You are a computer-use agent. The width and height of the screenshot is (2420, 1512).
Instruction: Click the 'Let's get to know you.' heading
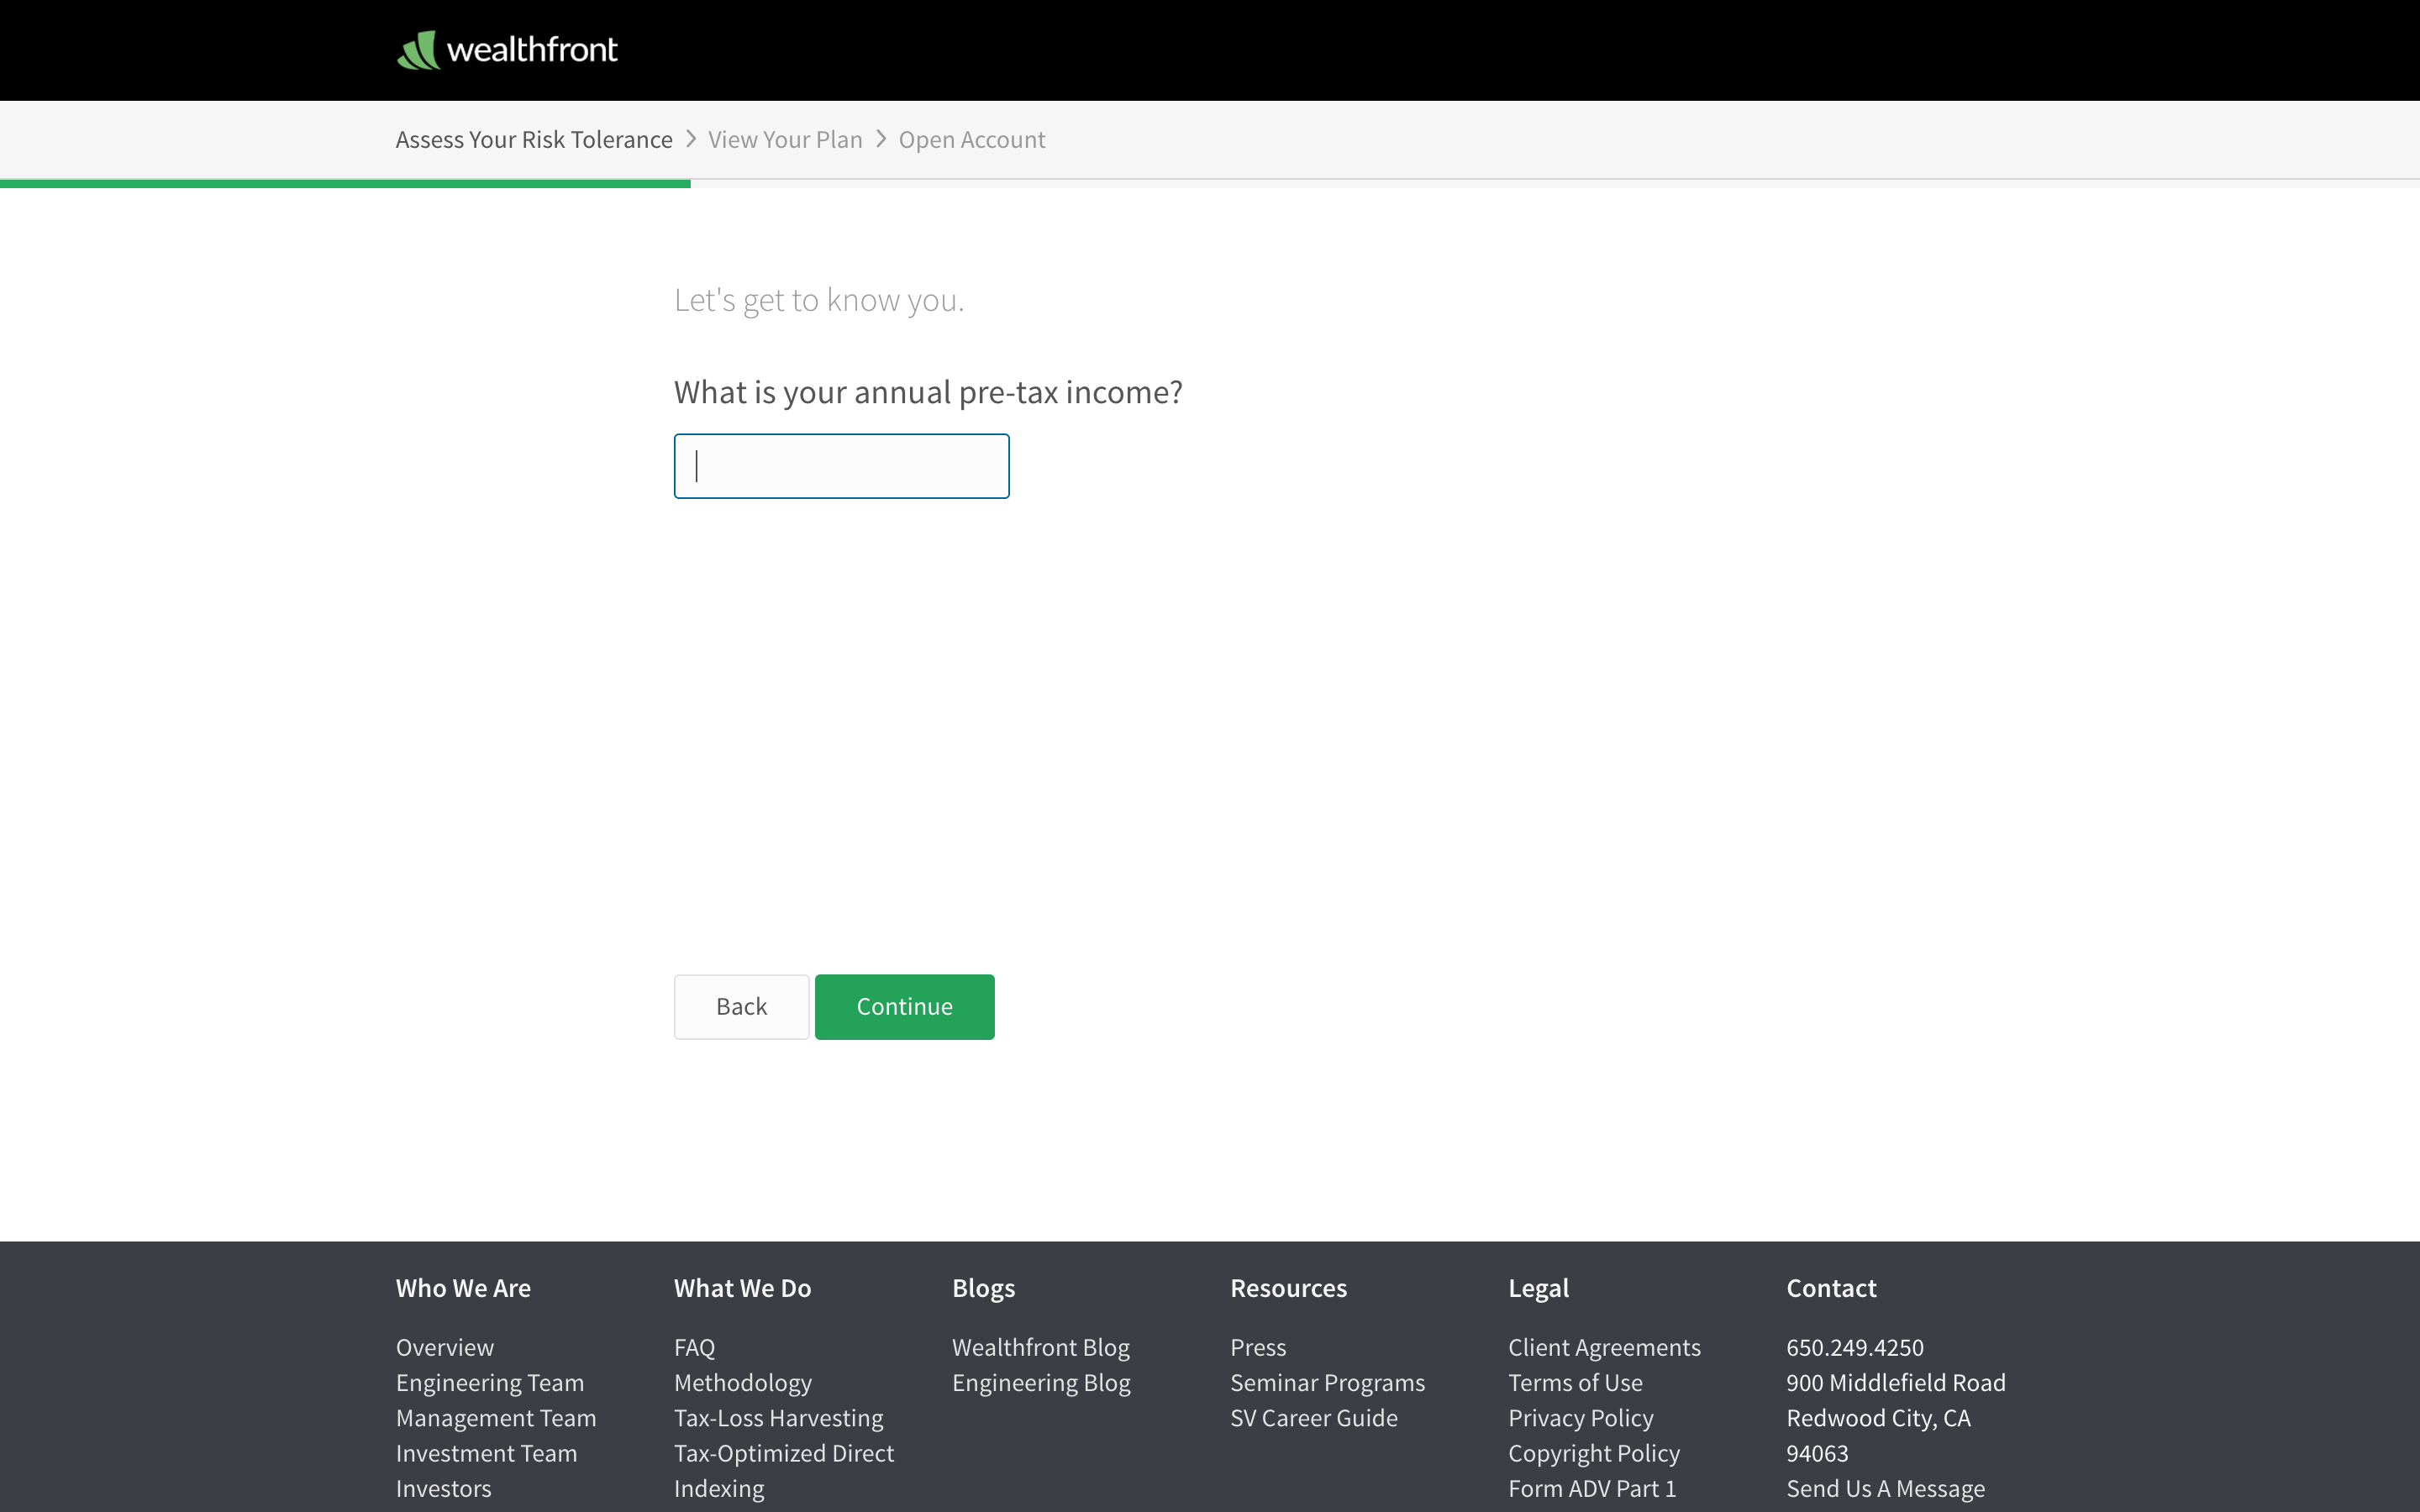tap(819, 300)
